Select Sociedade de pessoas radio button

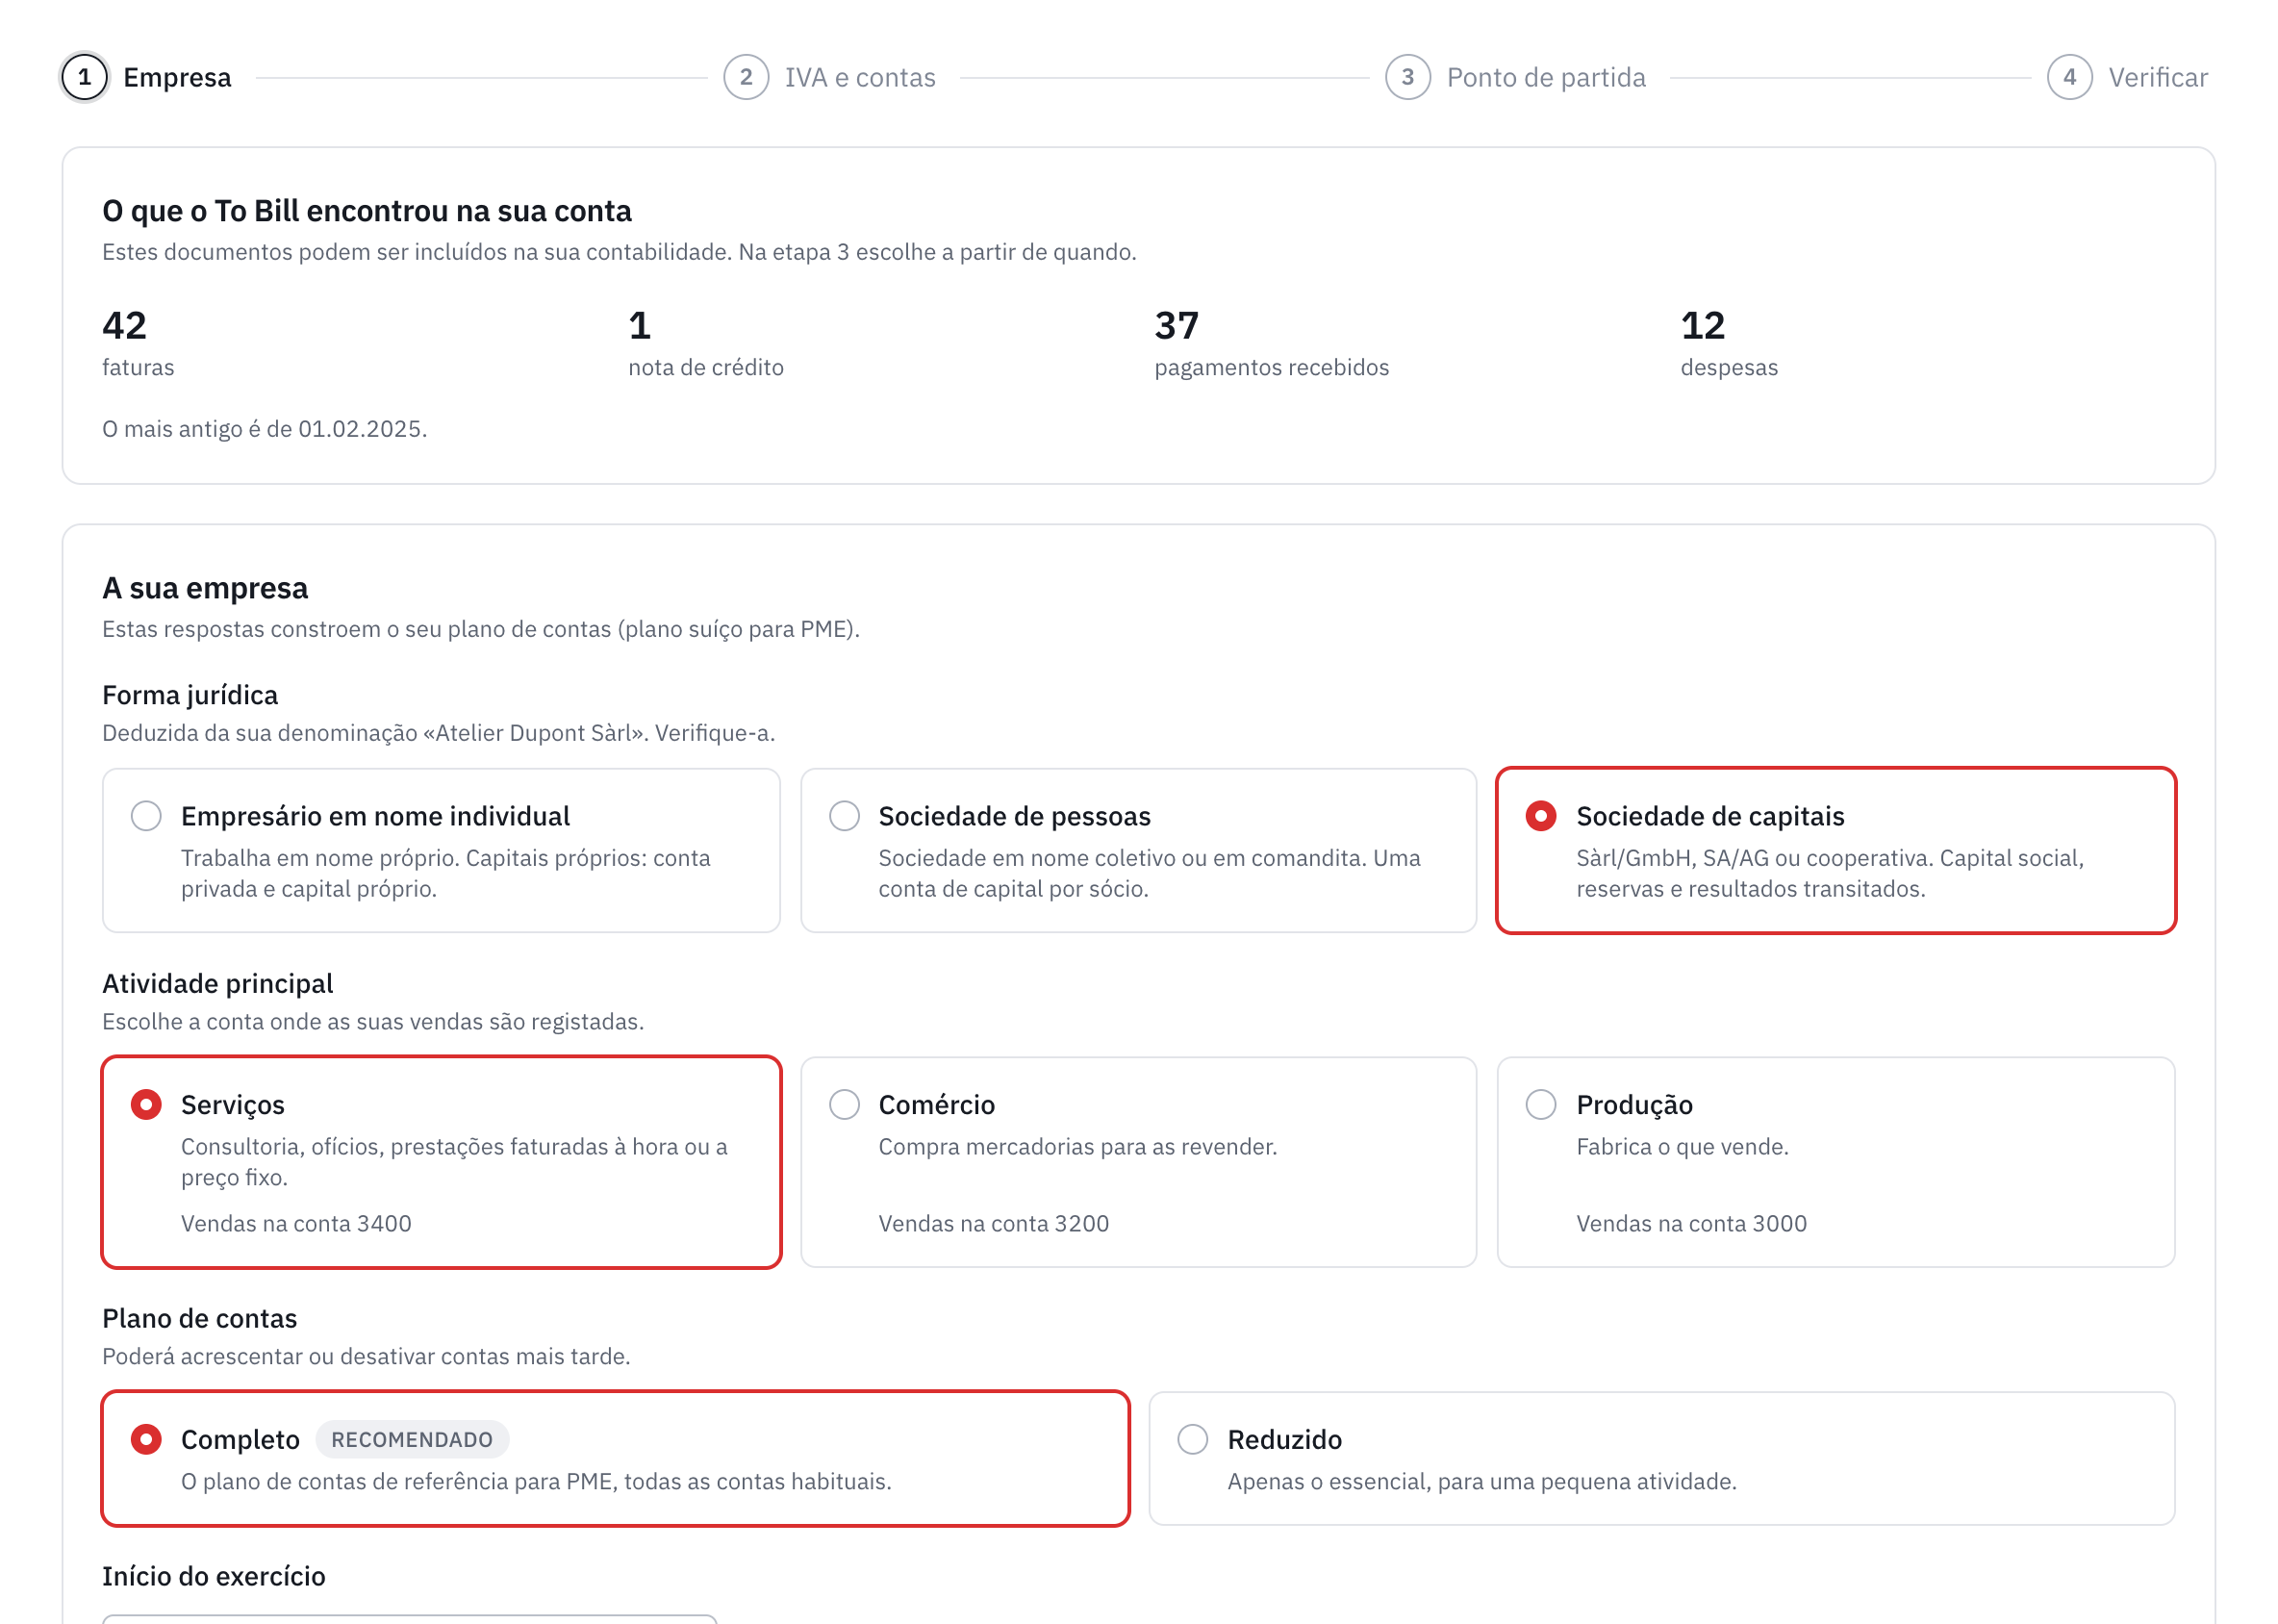click(844, 816)
